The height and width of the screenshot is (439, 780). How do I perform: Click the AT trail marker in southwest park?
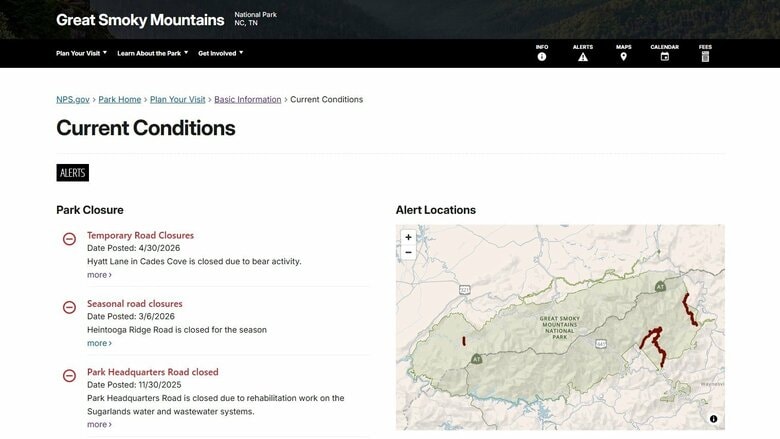pyautogui.click(x=477, y=358)
